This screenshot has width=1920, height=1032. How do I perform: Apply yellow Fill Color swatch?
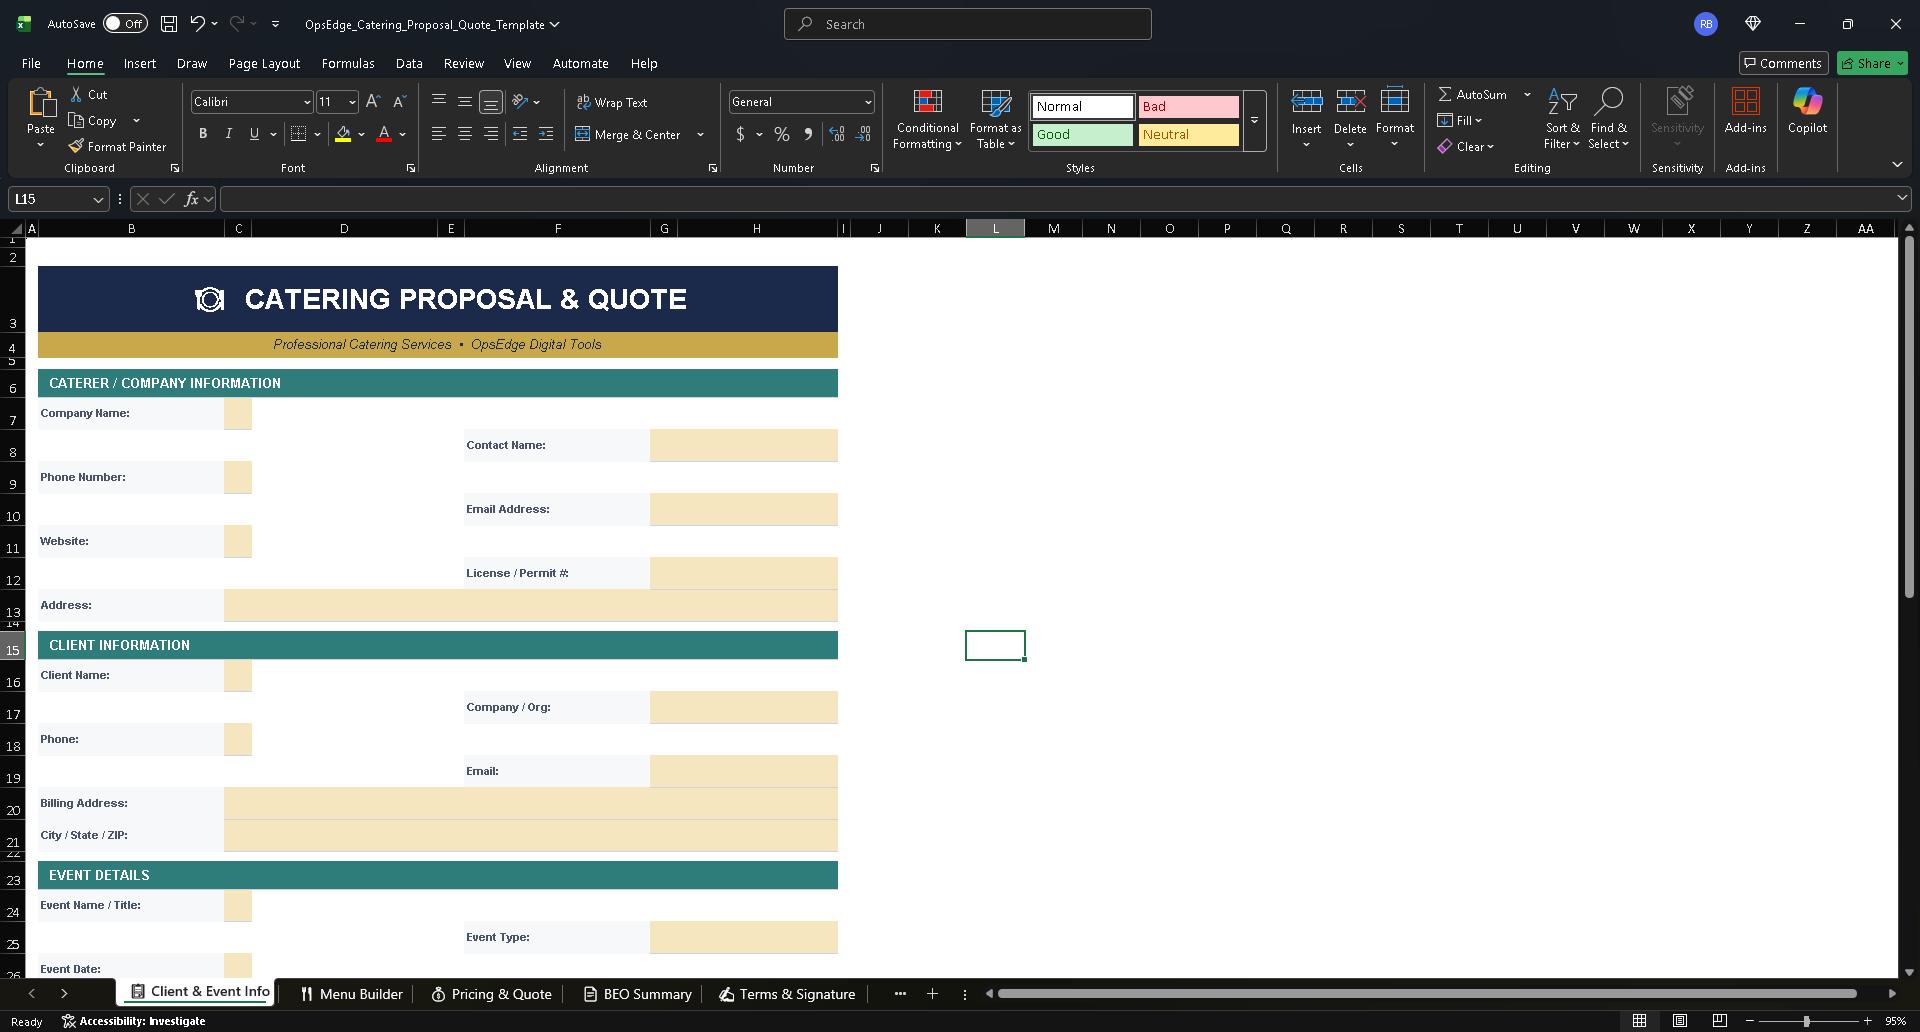click(x=343, y=134)
